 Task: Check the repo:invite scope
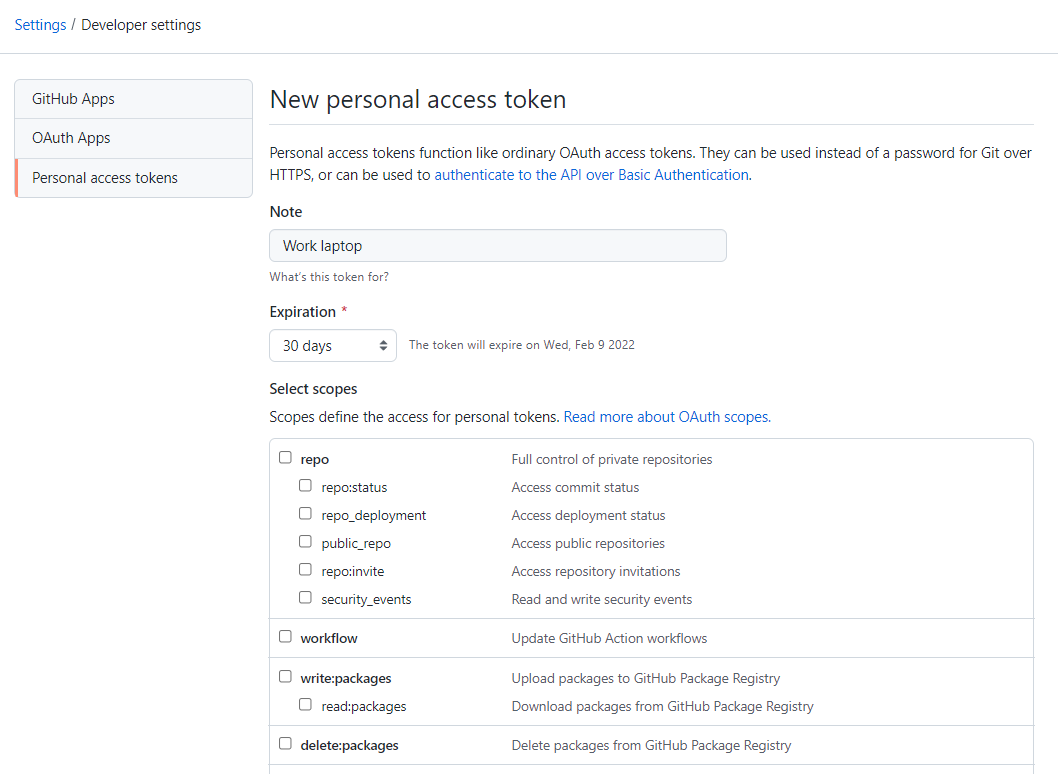coord(306,570)
